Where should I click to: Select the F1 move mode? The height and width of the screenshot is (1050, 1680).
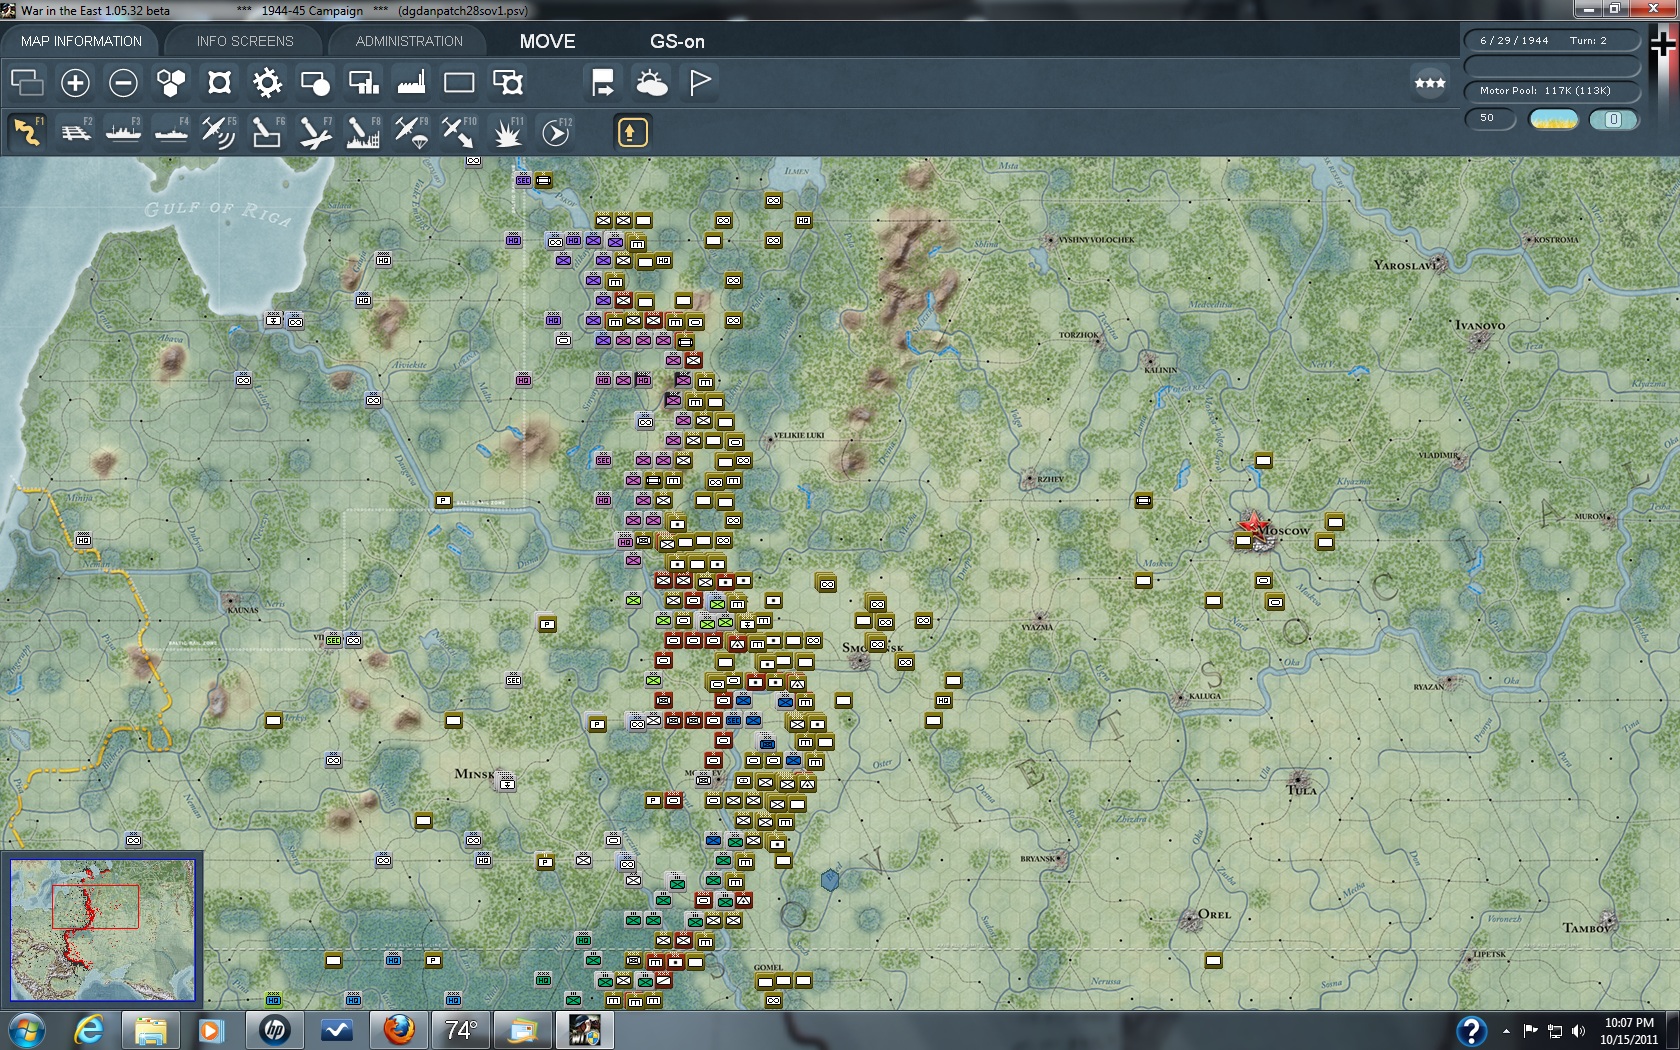pos(27,132)
